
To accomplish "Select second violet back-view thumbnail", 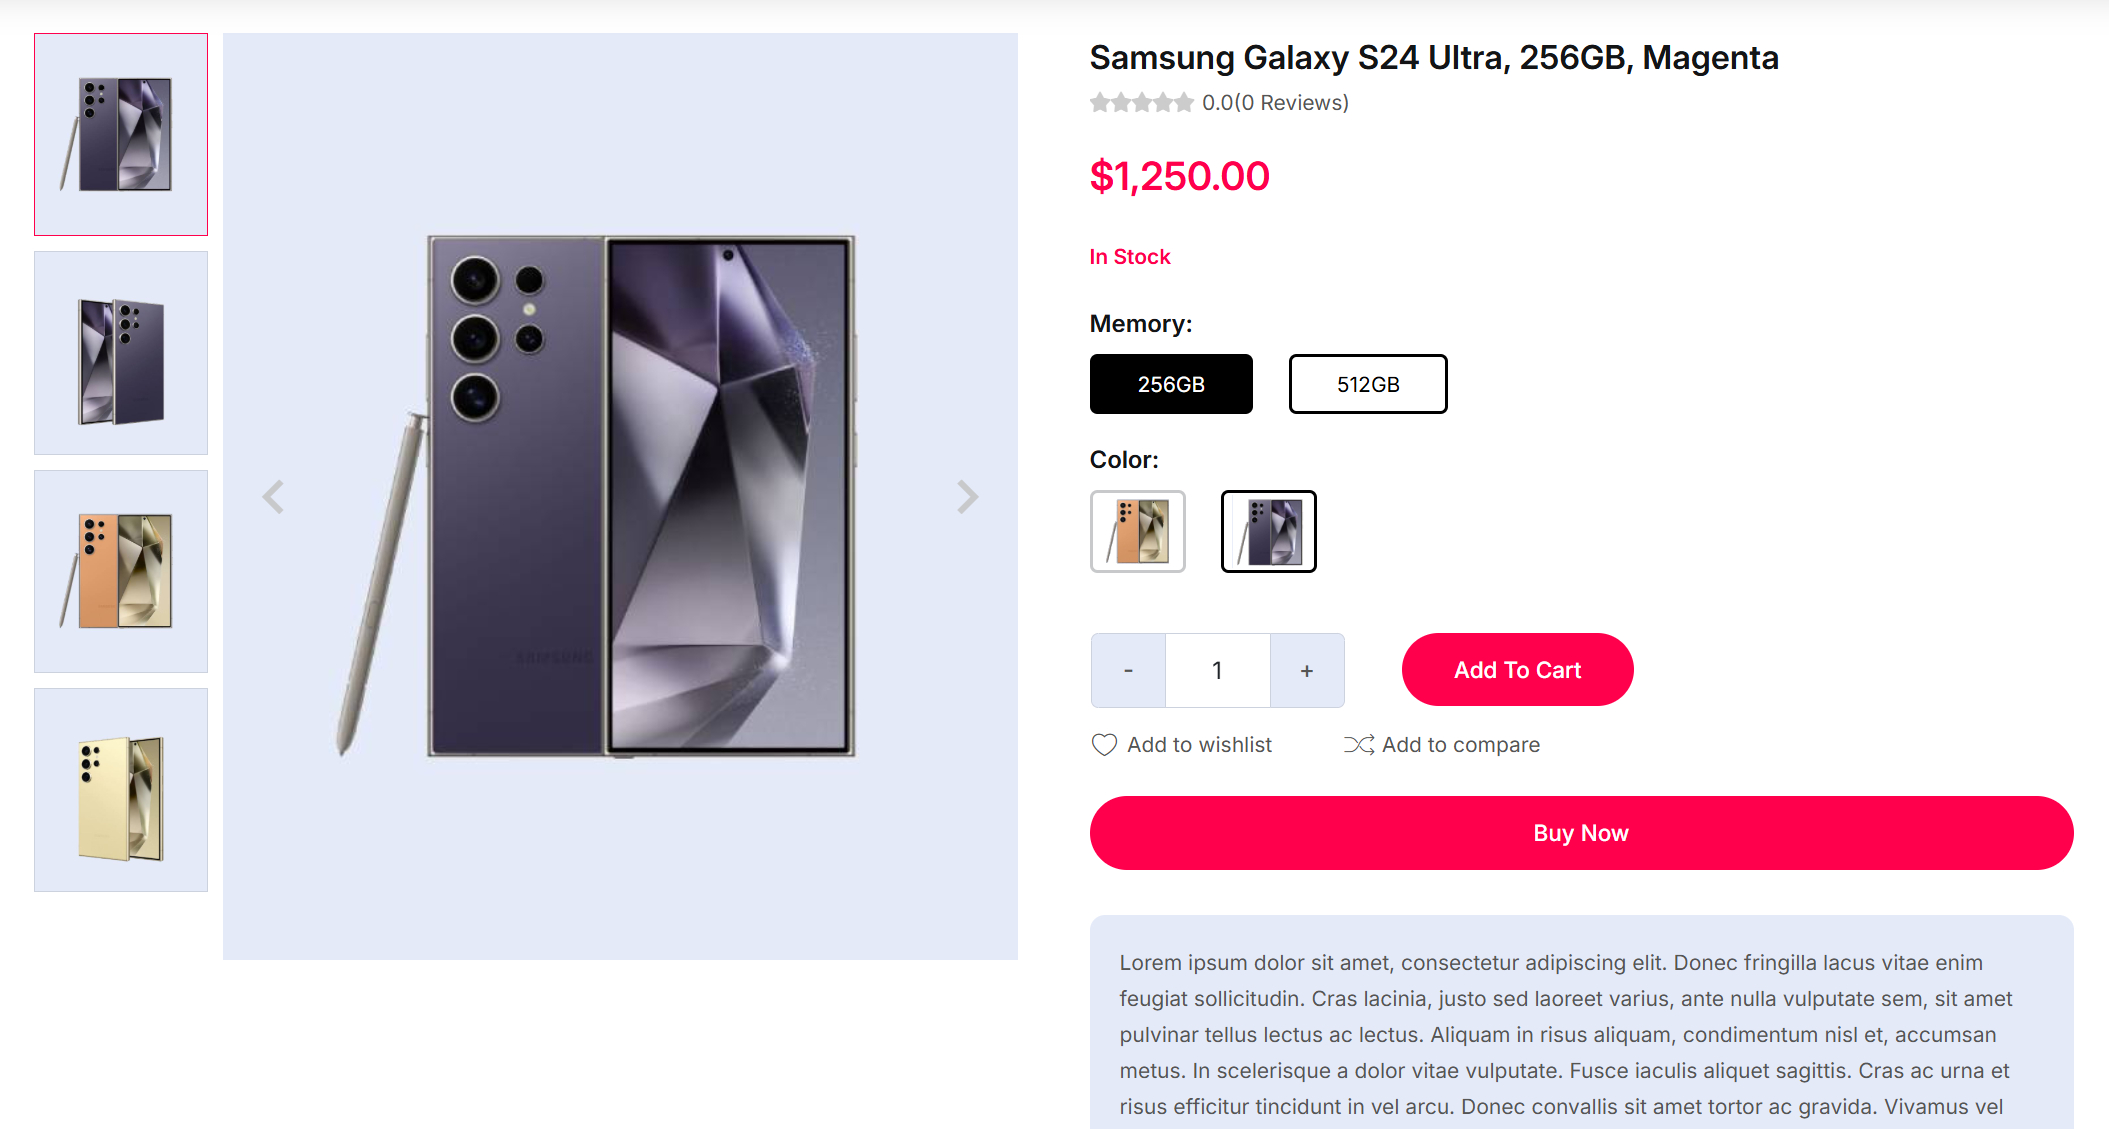I will [x=121, y=353].
